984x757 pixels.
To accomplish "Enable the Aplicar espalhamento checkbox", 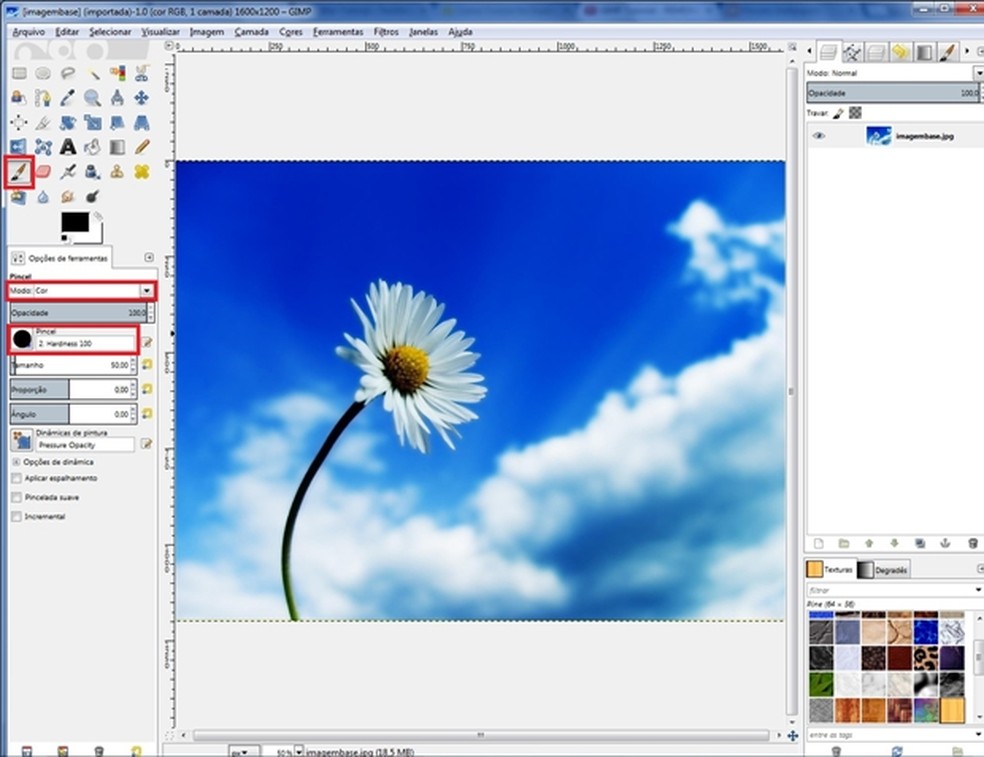I will (16, 479).
